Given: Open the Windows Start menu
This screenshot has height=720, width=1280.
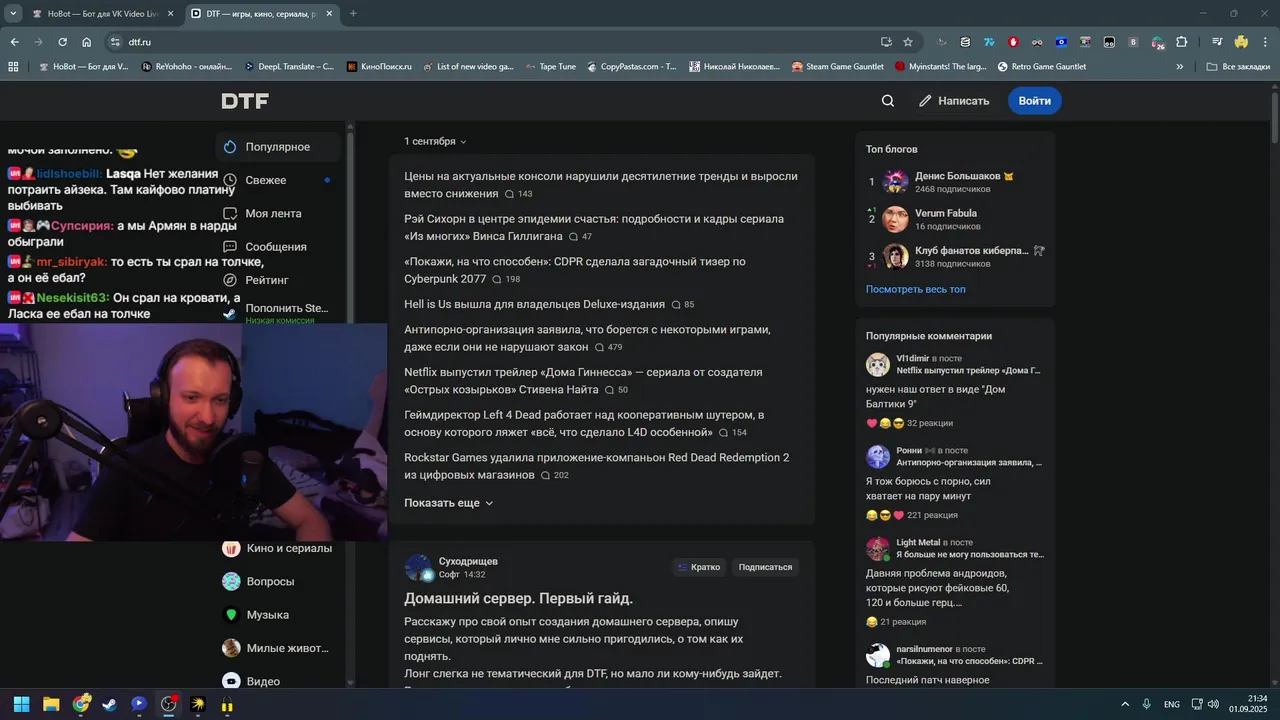Looking at the screenshot, I should point(21,704).
